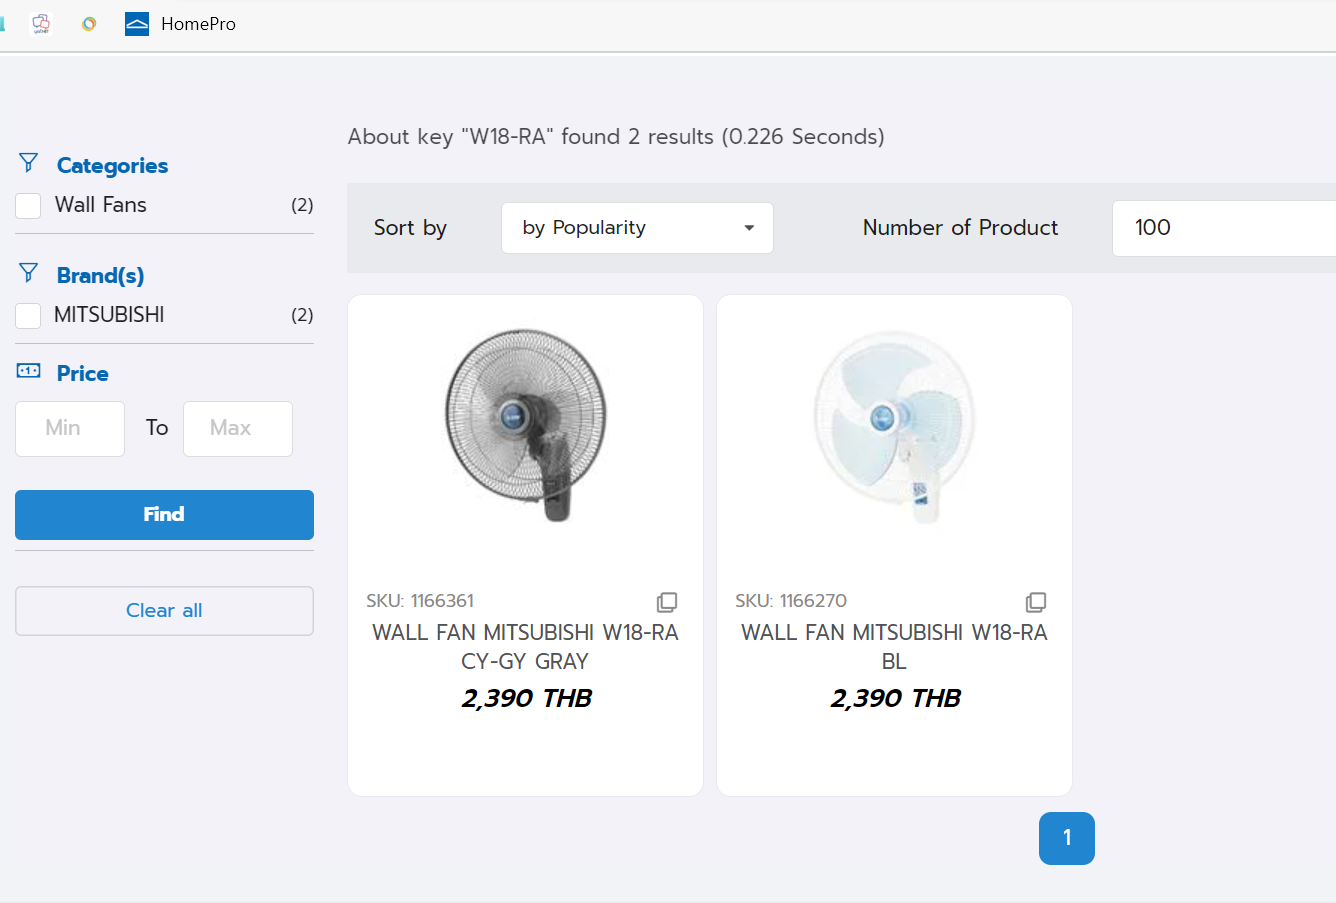
Task: Click the blue wall fan product image
Action: tap(894, 425)
